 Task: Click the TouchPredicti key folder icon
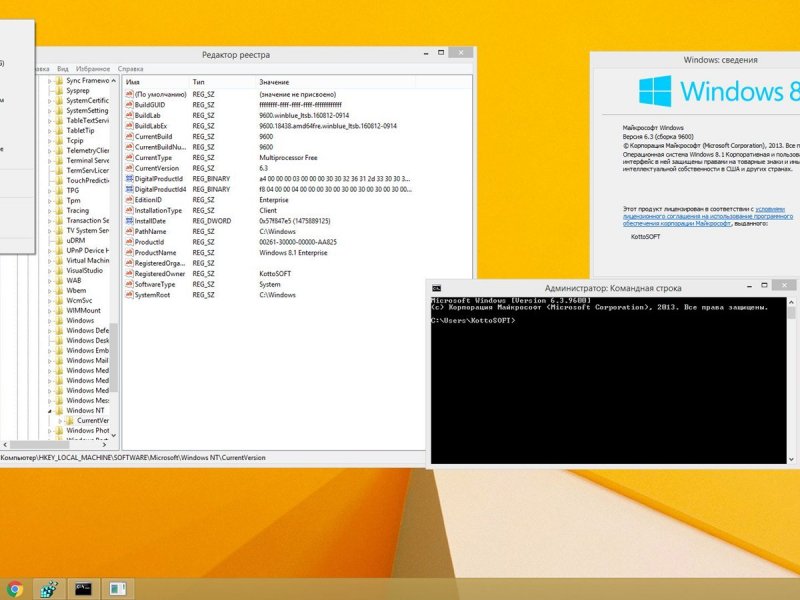click(59, 180)
